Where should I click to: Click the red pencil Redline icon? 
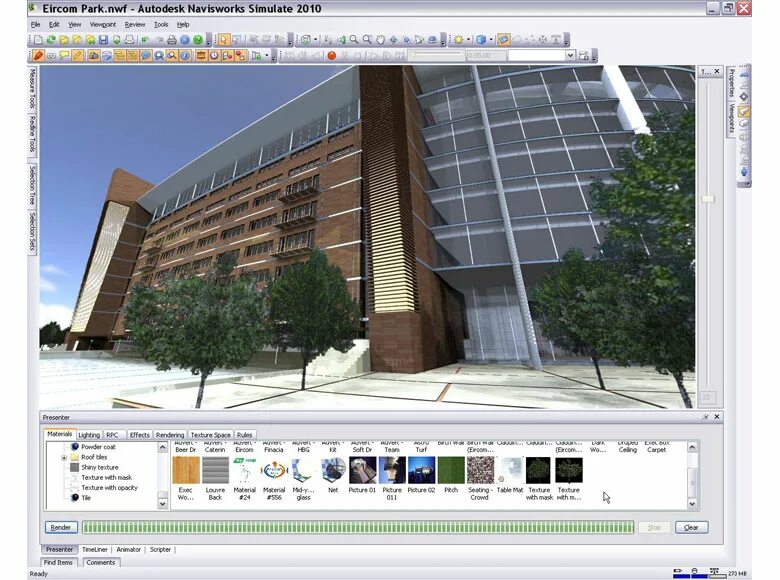[x=39, y=56]
